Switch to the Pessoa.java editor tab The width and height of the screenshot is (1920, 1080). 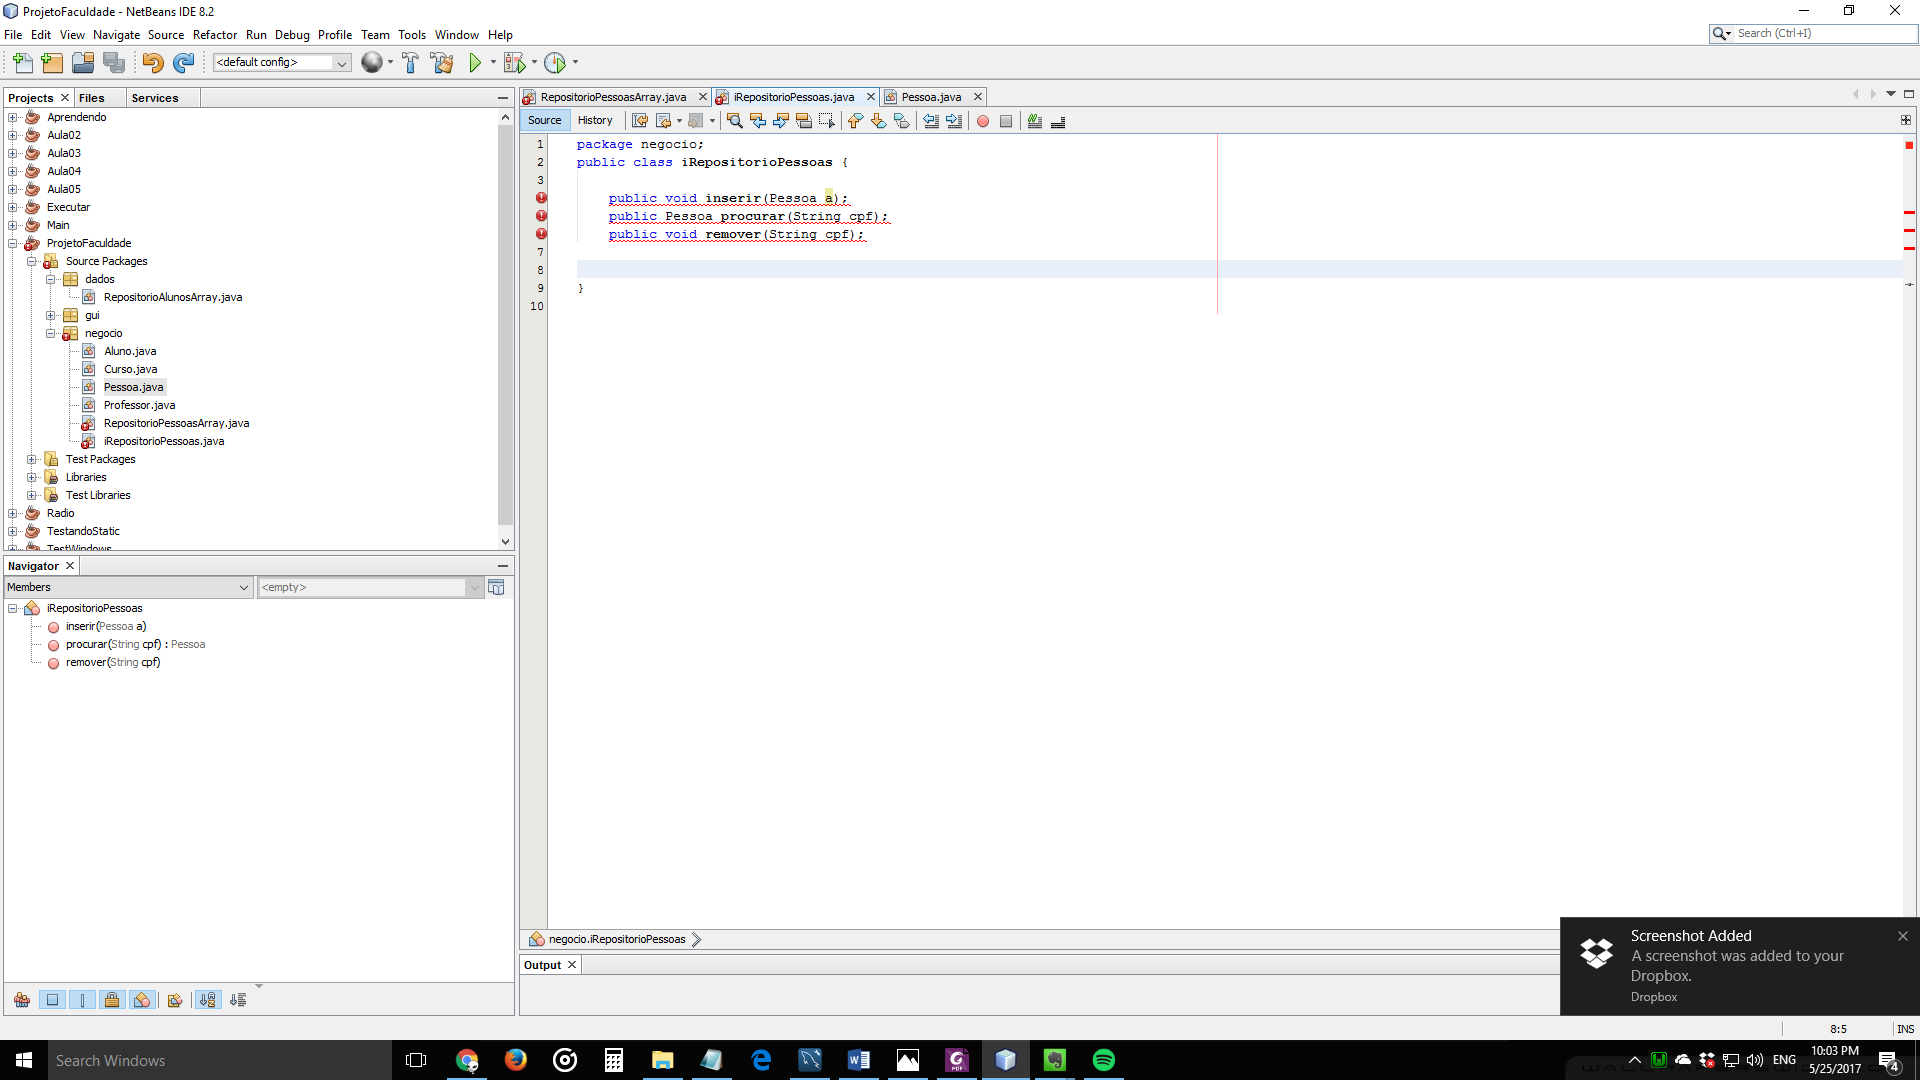[x=930, y=97]
